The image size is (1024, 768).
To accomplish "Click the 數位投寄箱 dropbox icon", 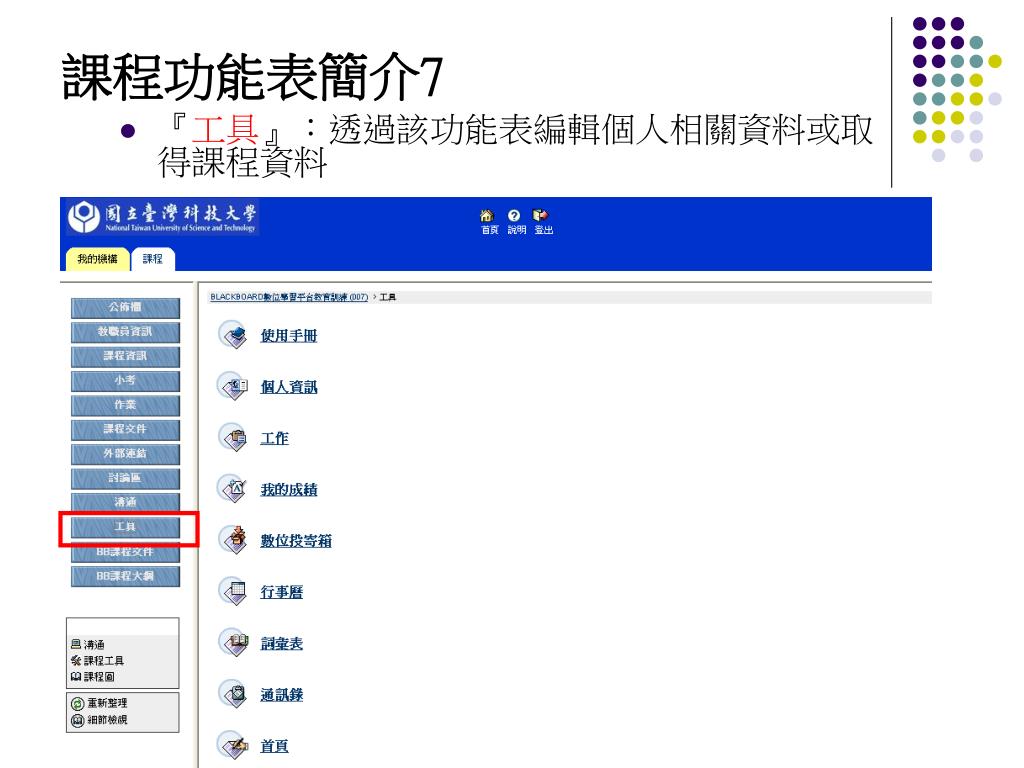I will pos(232,540).
